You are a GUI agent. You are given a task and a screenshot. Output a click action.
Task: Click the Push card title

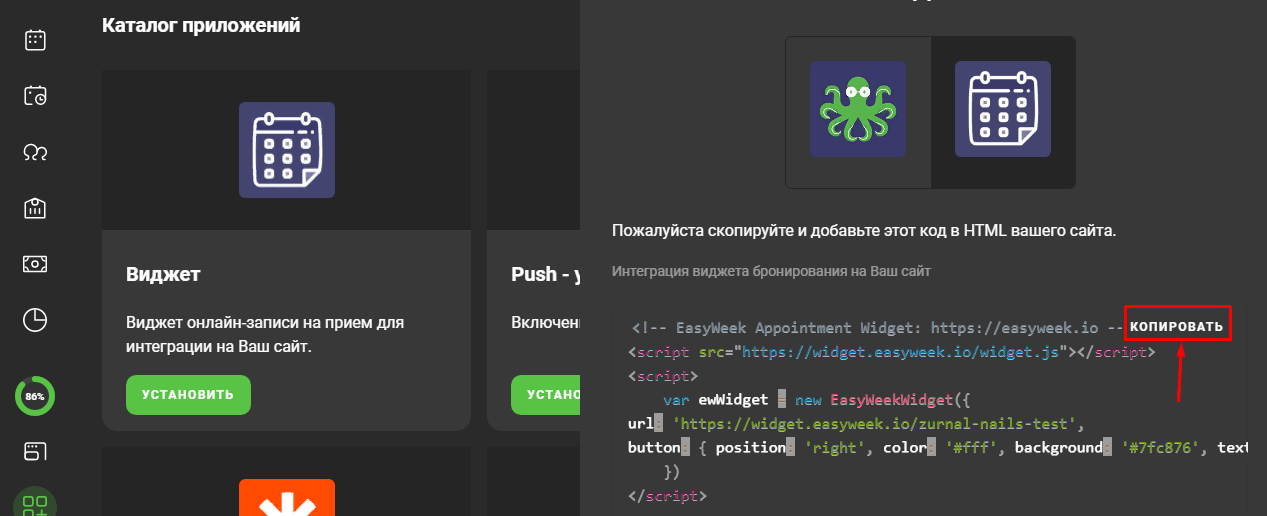point(546,275)
